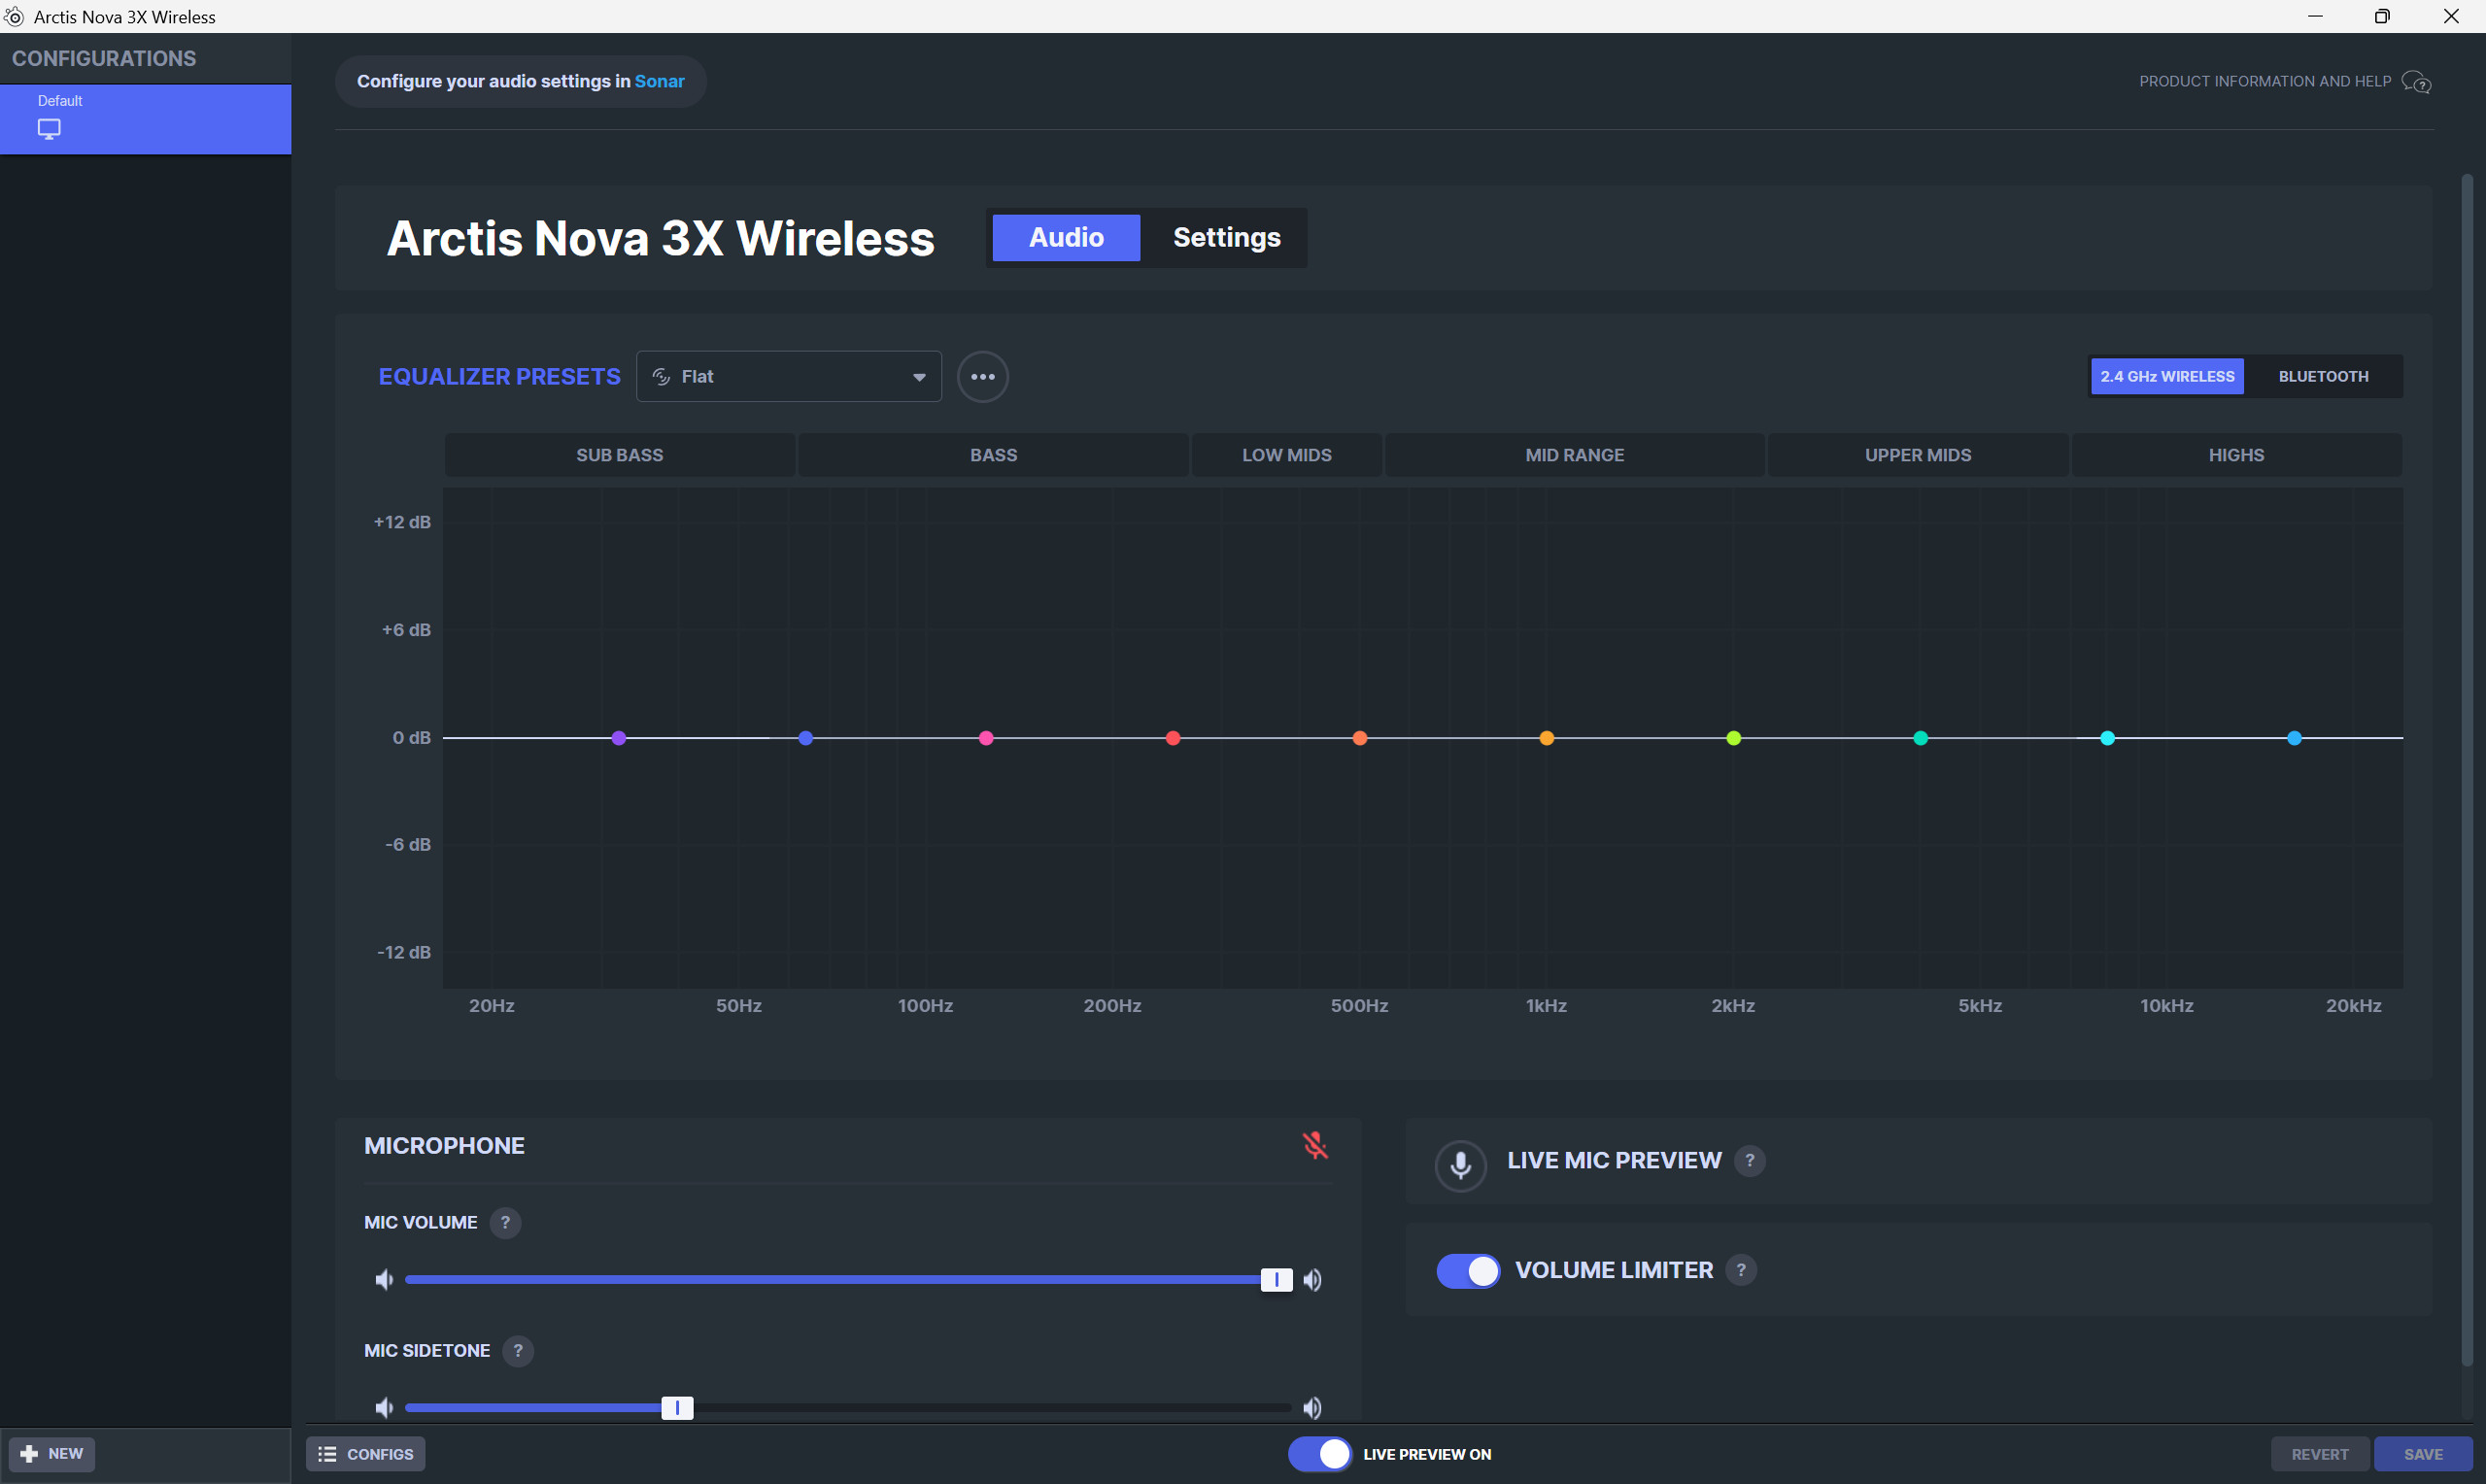Open the CONFIGS list button
Image resolution: width=2486 pixels, height=1484 pixels.
(366, 1455)
